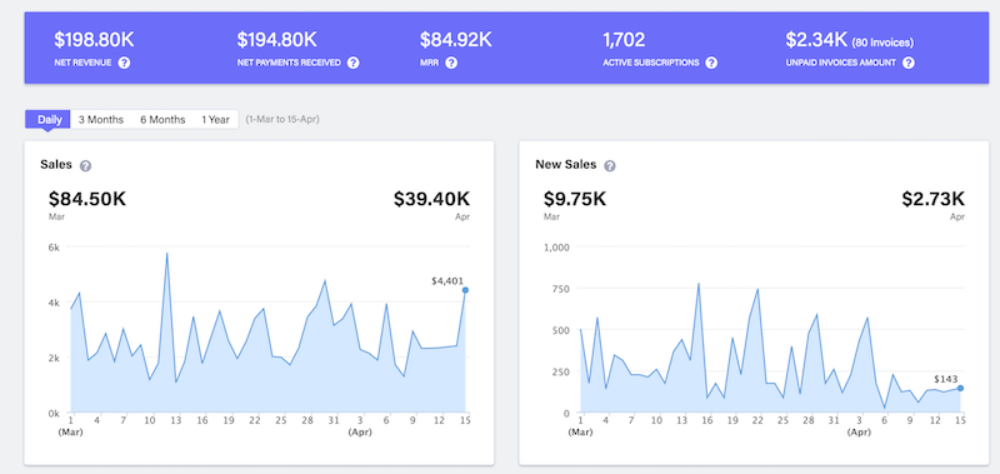
Task: Switch to the 3 Months view
Action: (101, 119)
